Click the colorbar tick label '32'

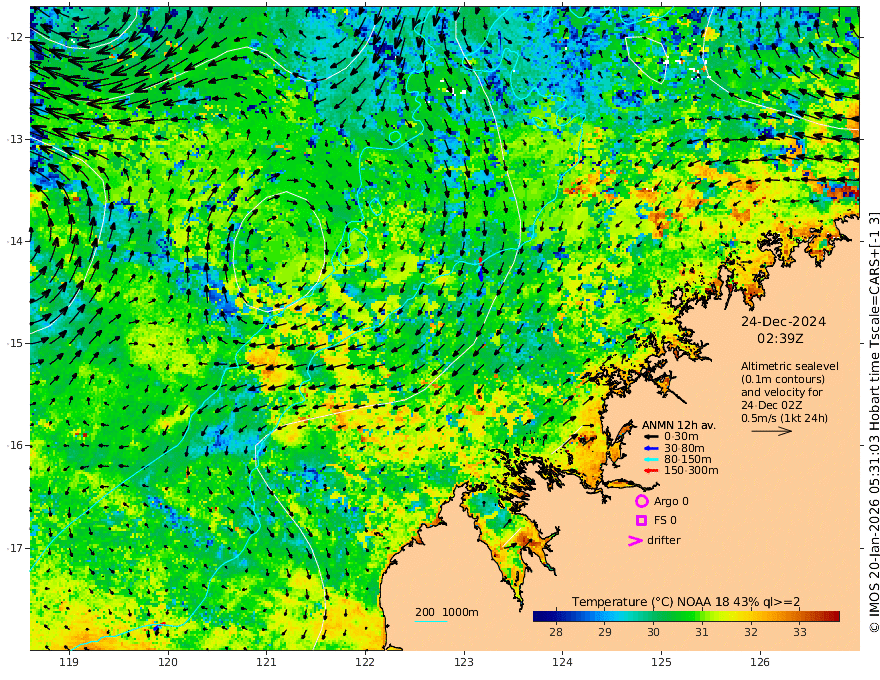[751, 632]
